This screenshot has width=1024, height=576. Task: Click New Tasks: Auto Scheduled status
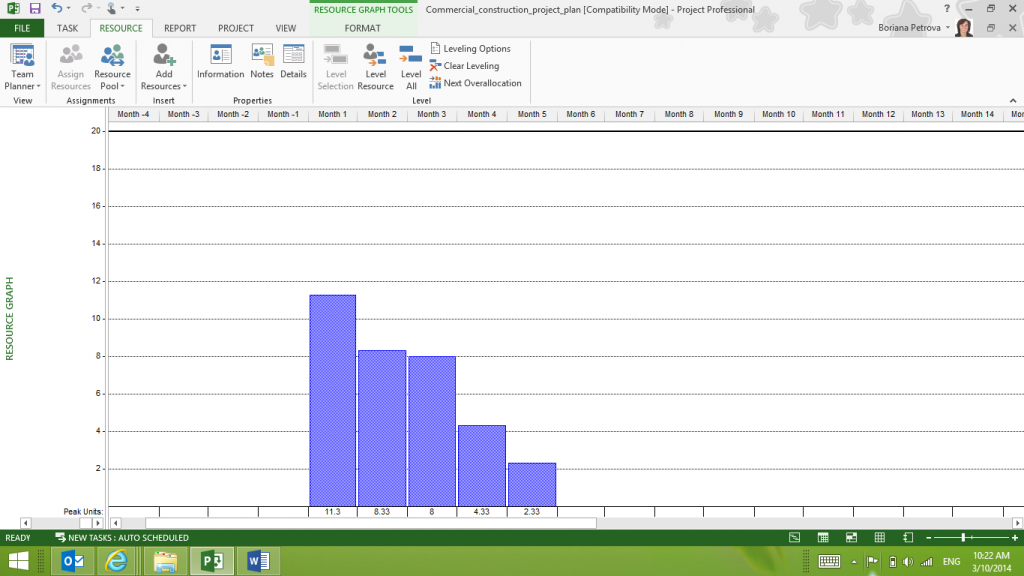pos(122,537)
